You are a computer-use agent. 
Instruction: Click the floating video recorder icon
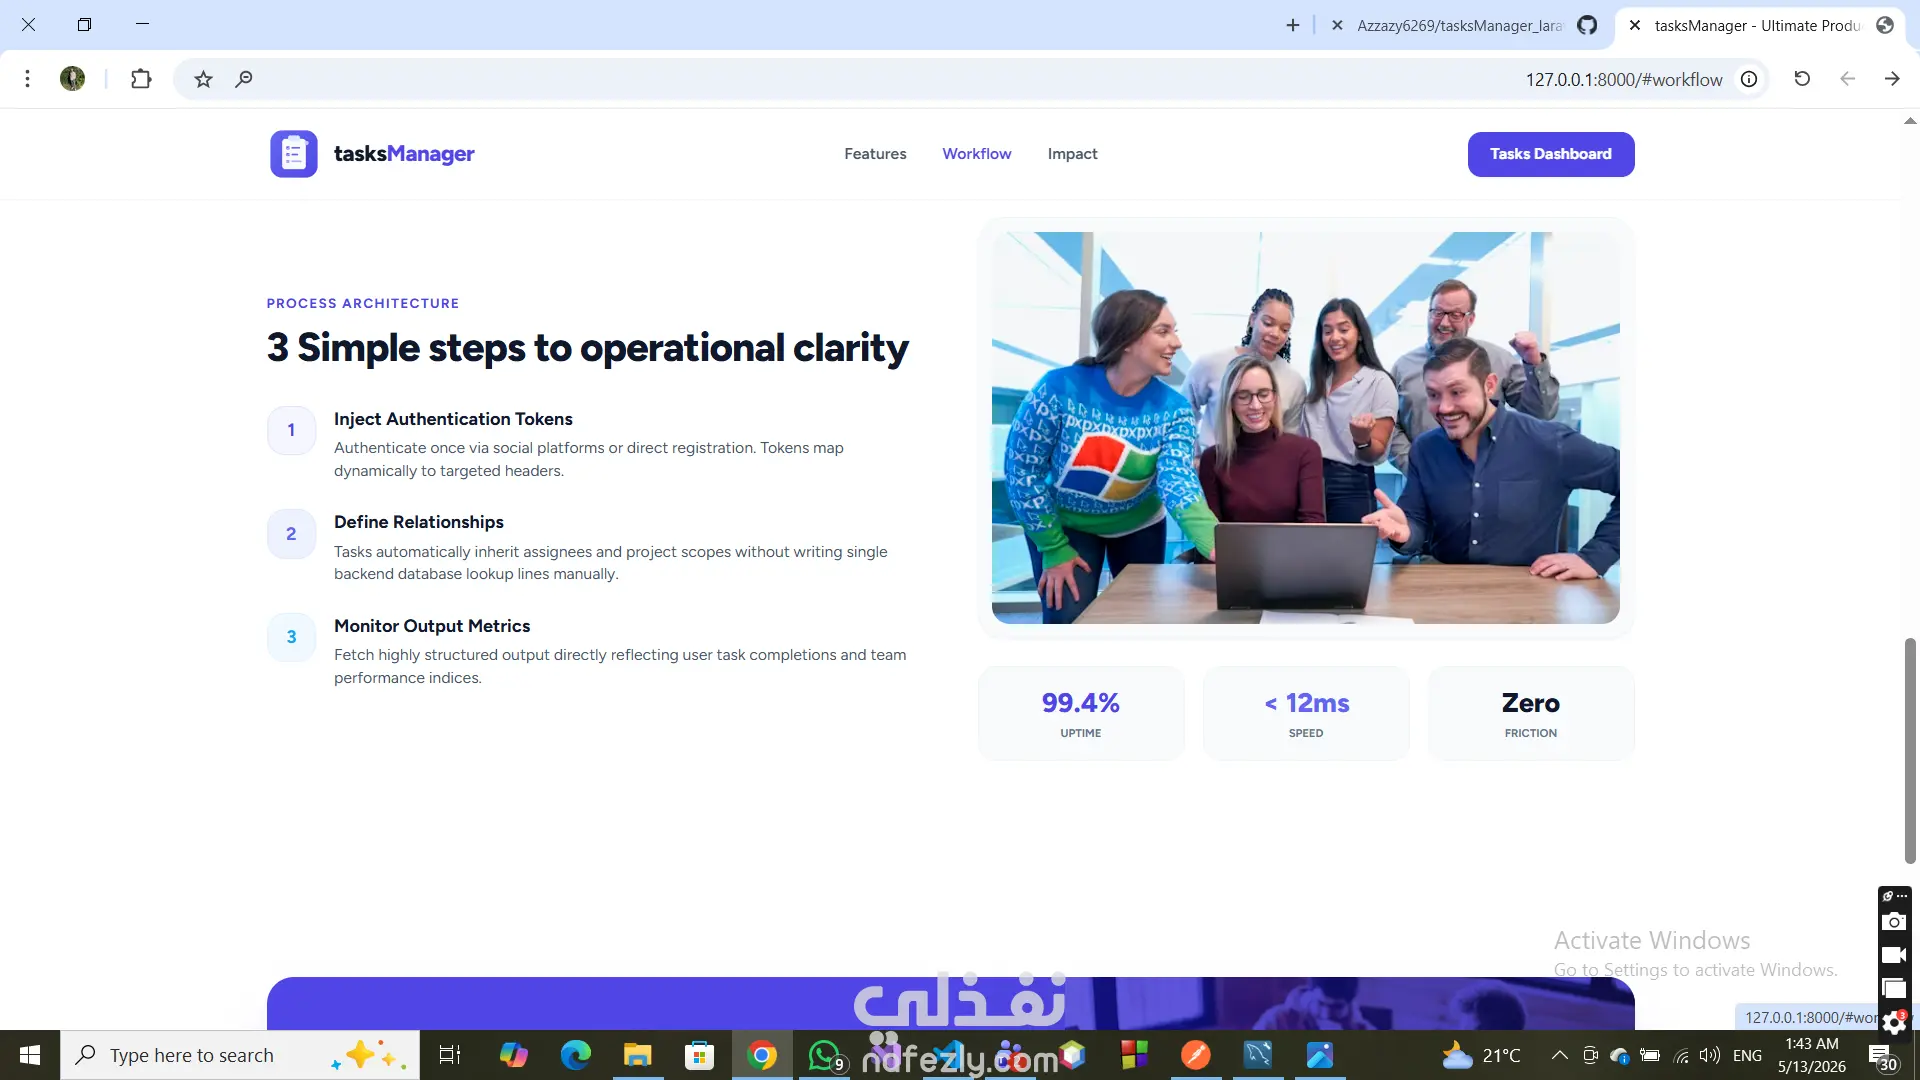(x=1894, y=955)
